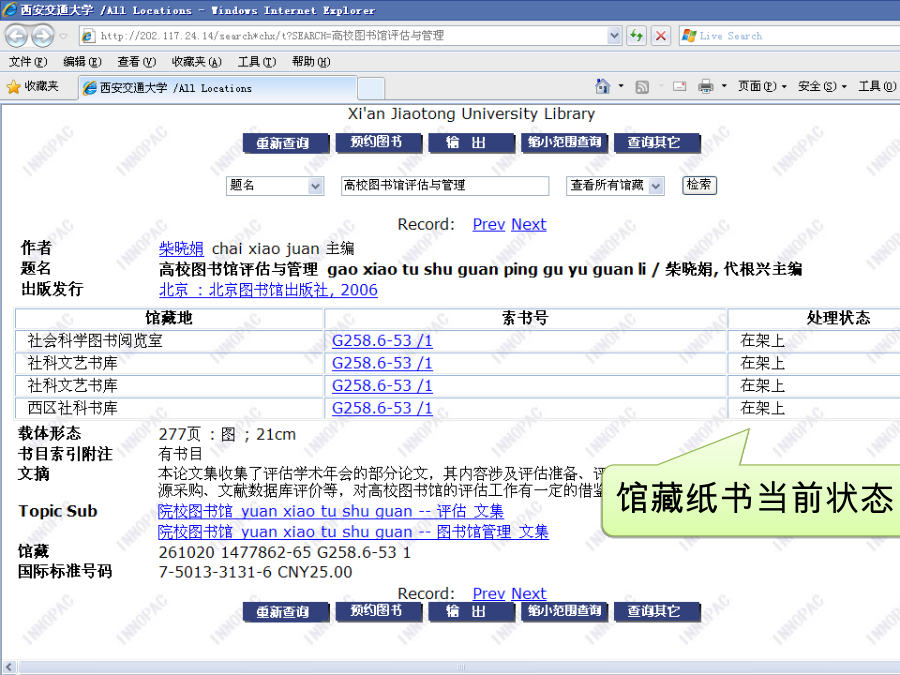Click the bottom 输出 button
900x675 pixels.
[x=471, y=612]
